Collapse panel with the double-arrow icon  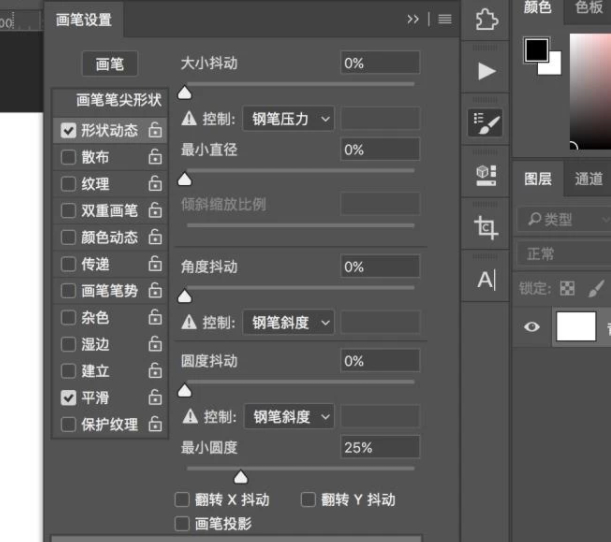point(413,19)
